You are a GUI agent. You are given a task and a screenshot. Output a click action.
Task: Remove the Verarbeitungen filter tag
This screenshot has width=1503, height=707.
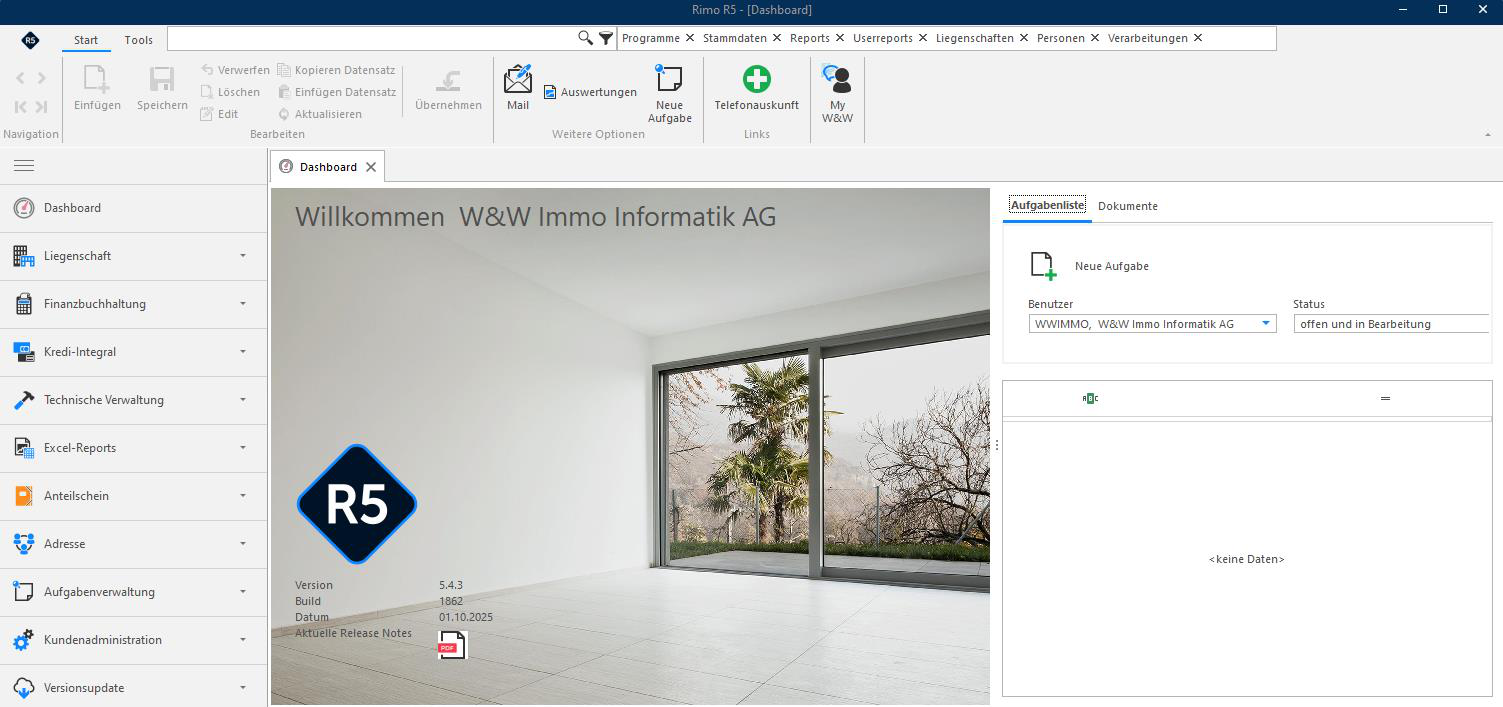click(1198, 38)
